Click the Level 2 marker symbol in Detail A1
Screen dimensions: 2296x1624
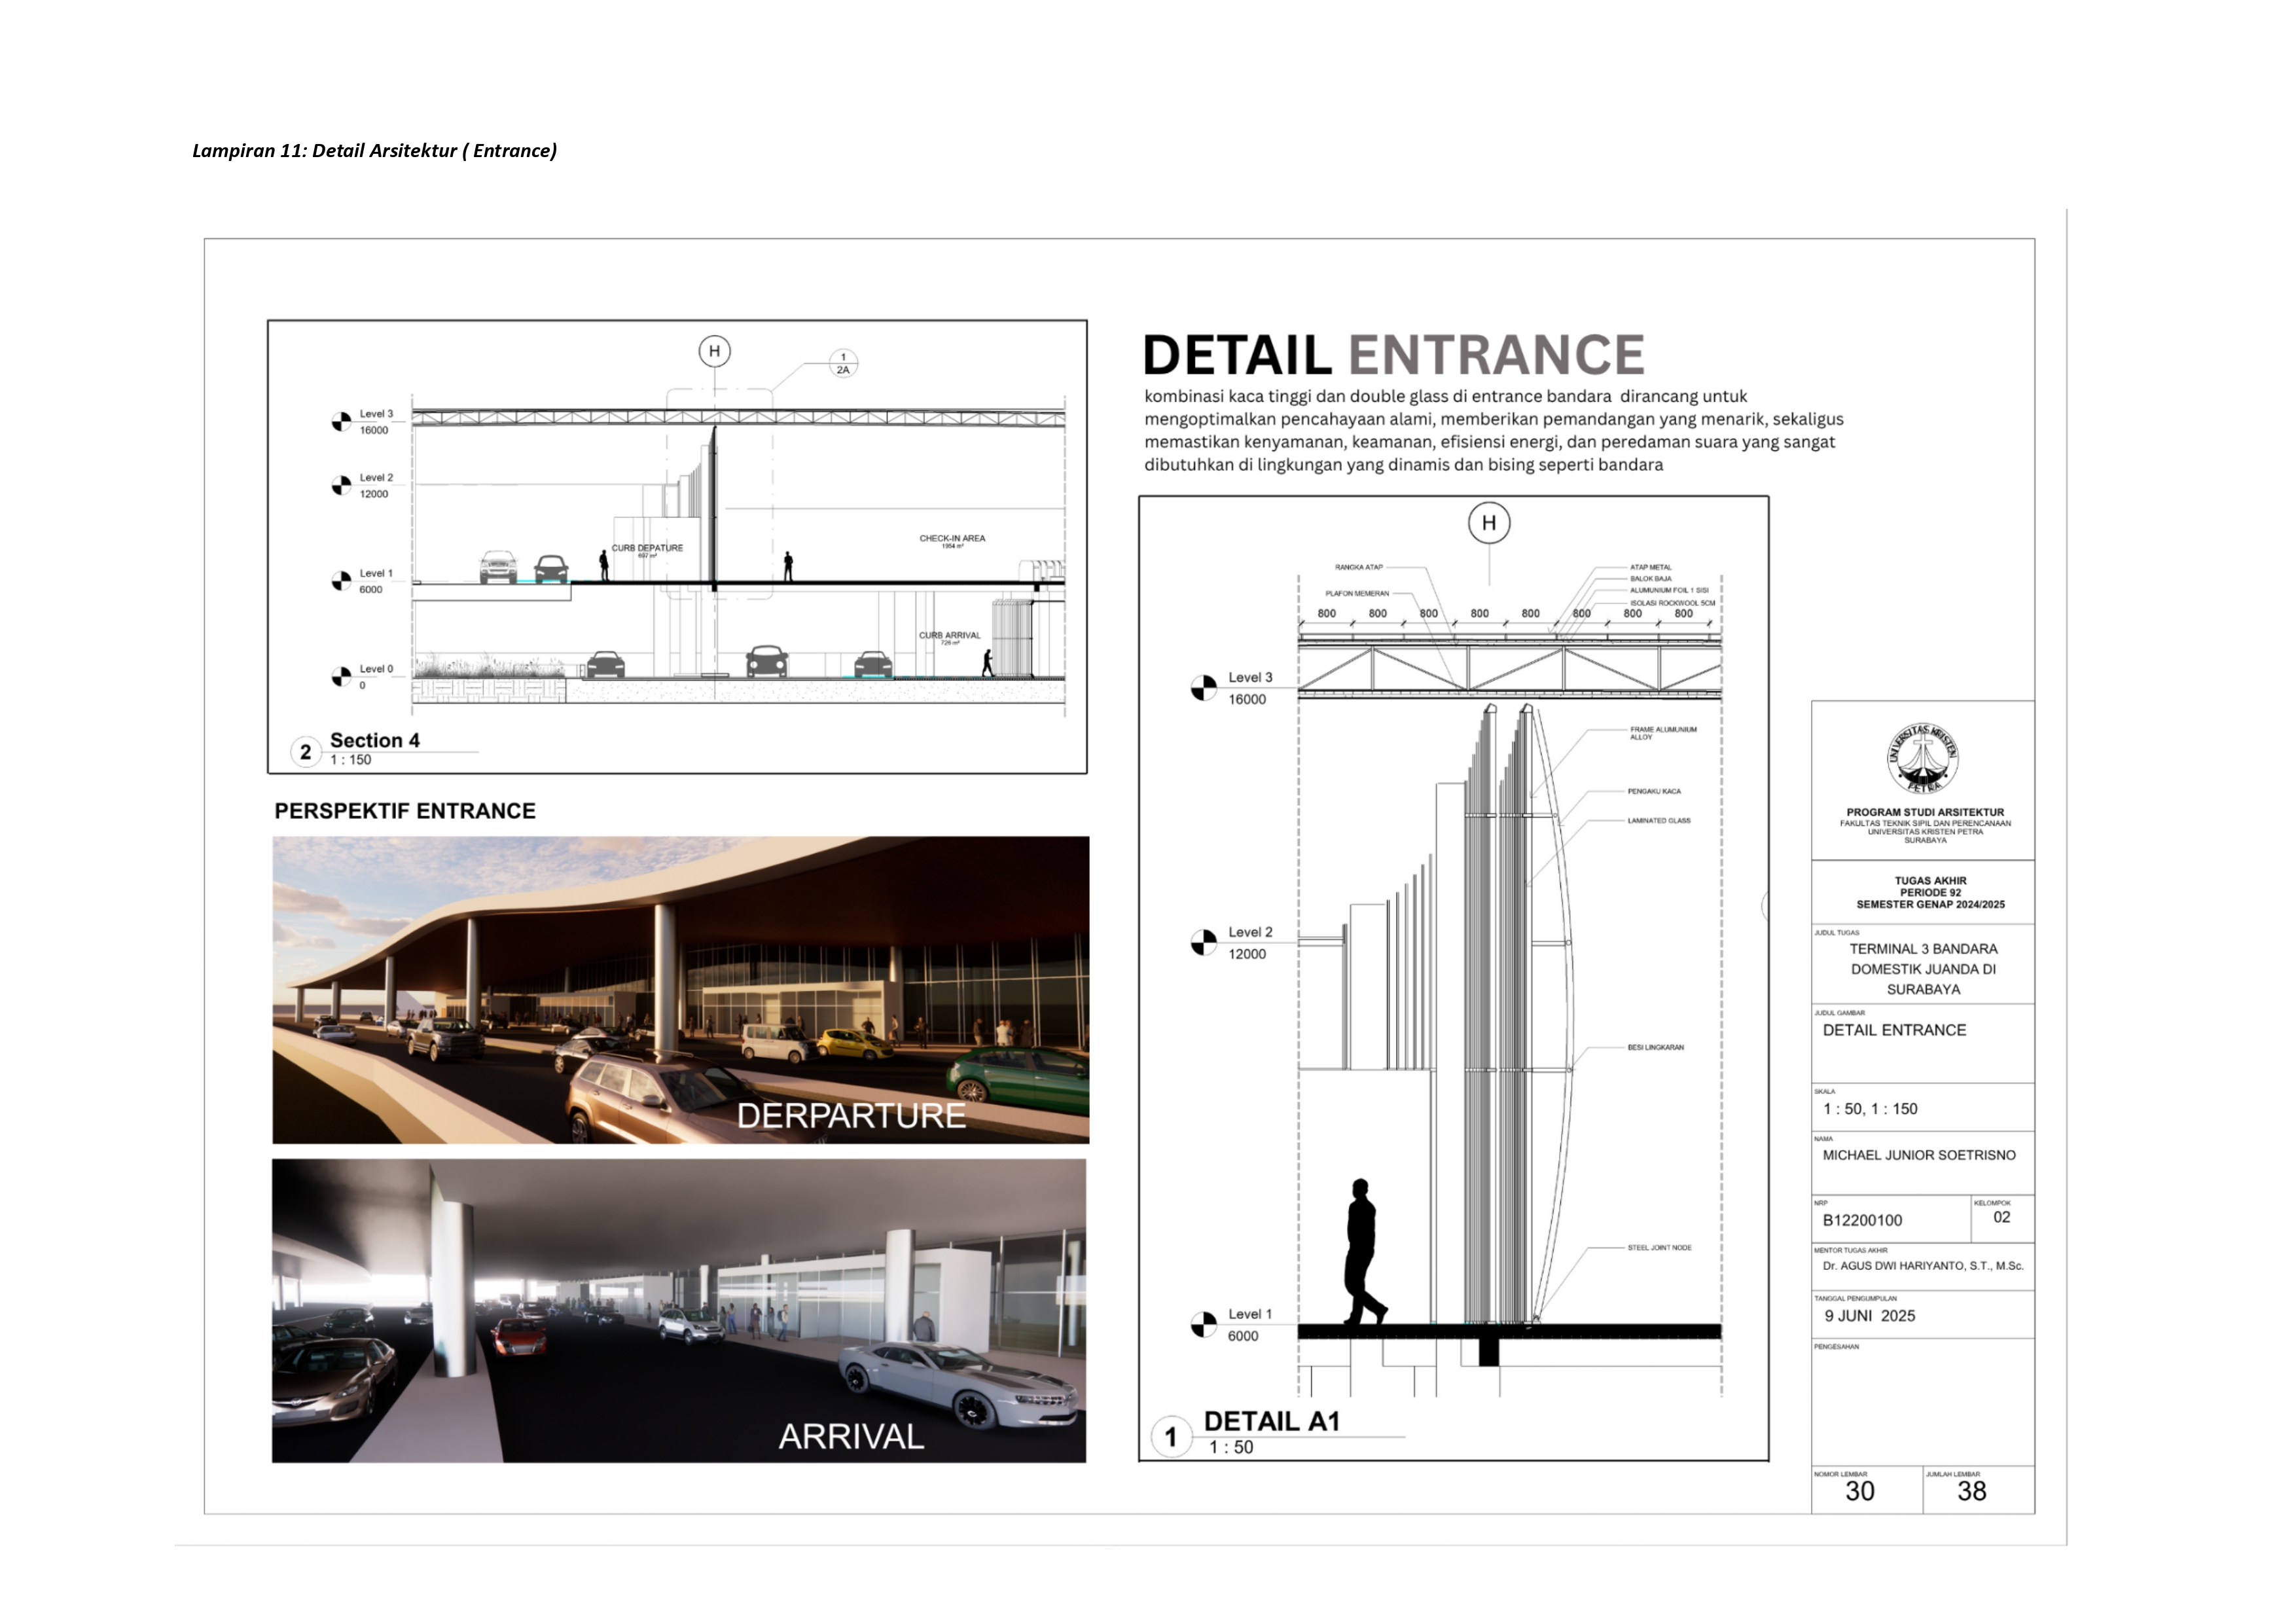[x=1203, y=943]
